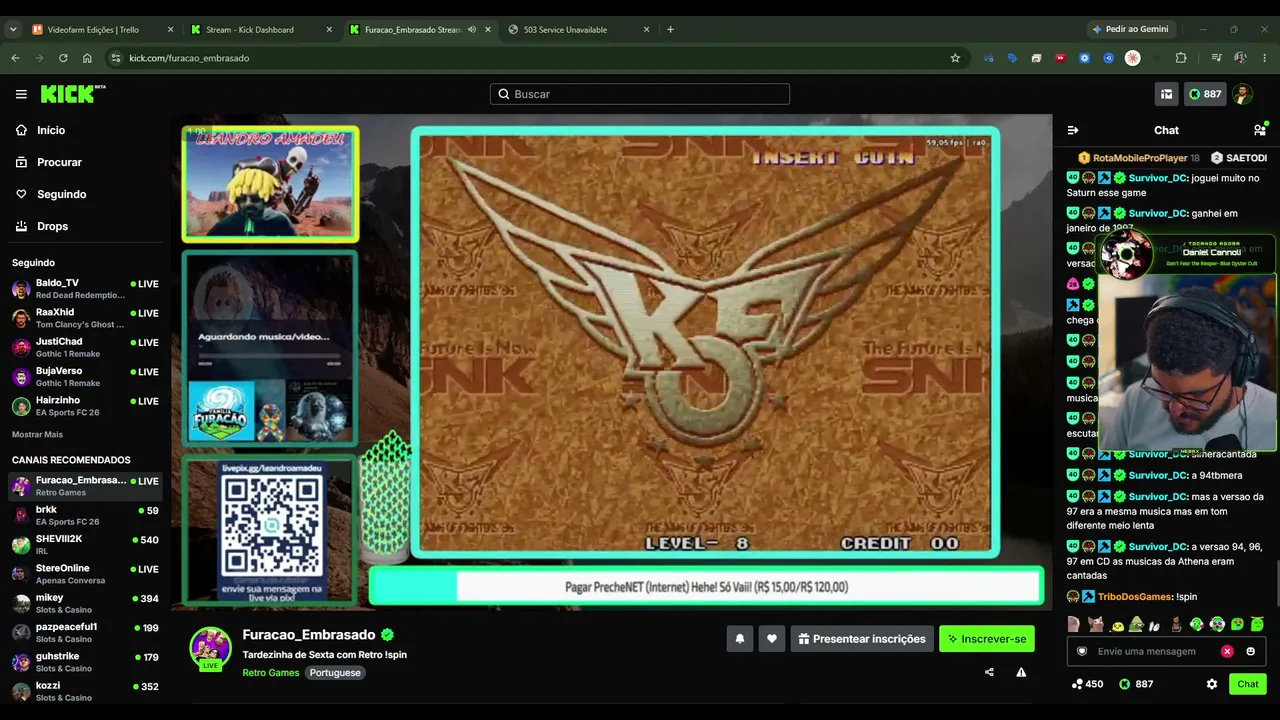Open Baldo_TV followed channel

[x=85, y=289]
